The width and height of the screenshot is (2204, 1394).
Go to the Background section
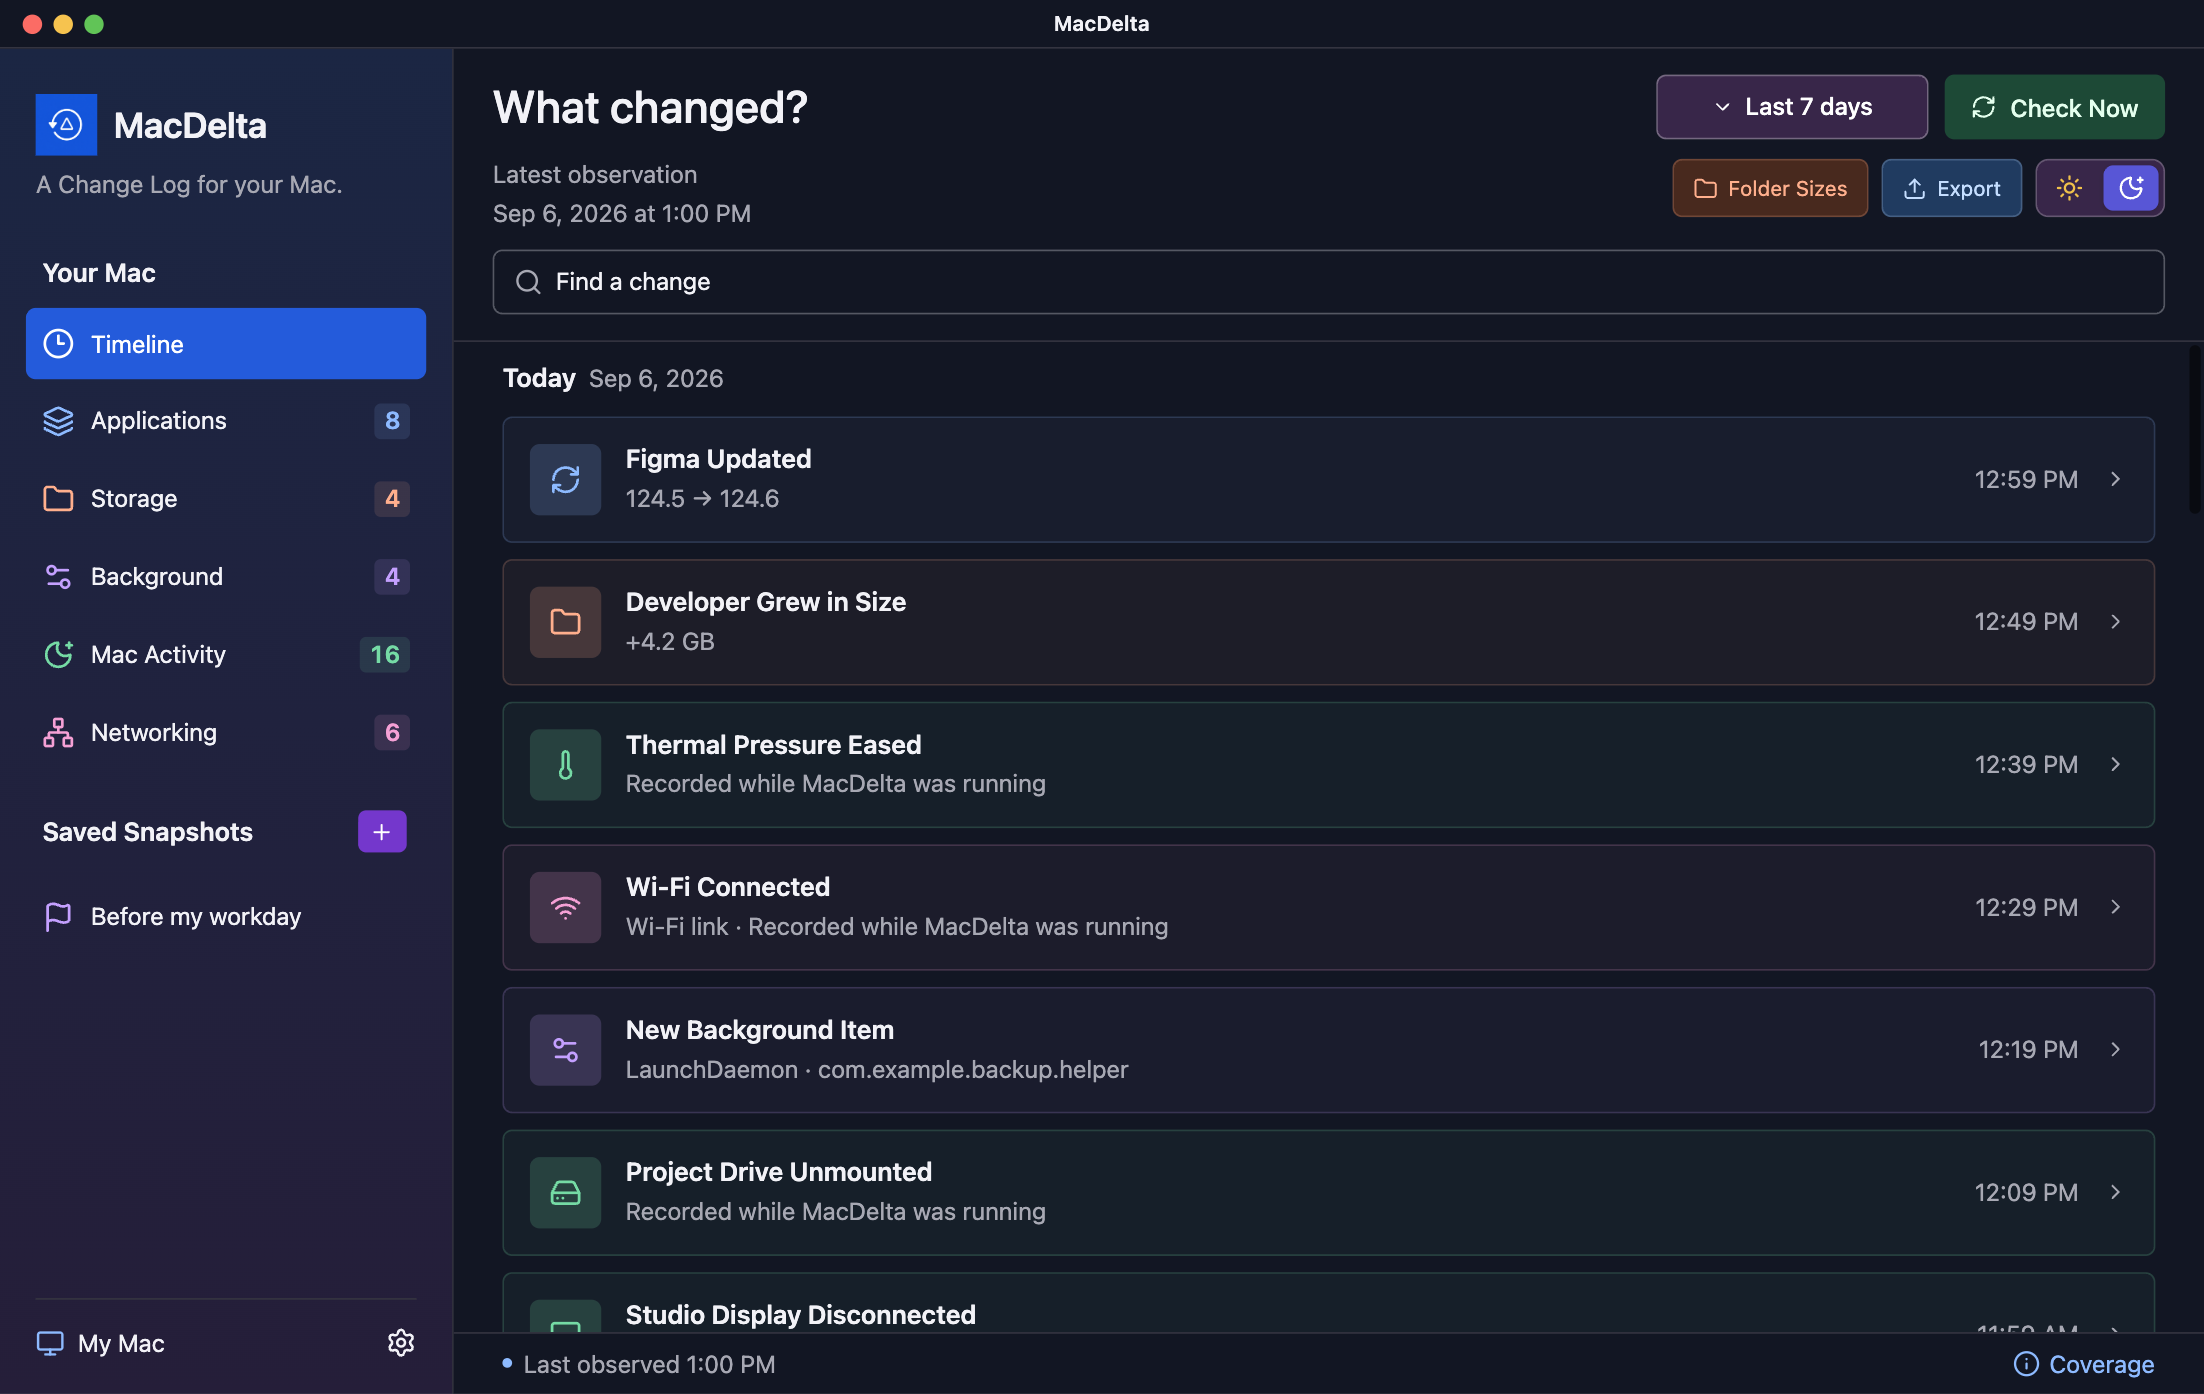[226, 576]
